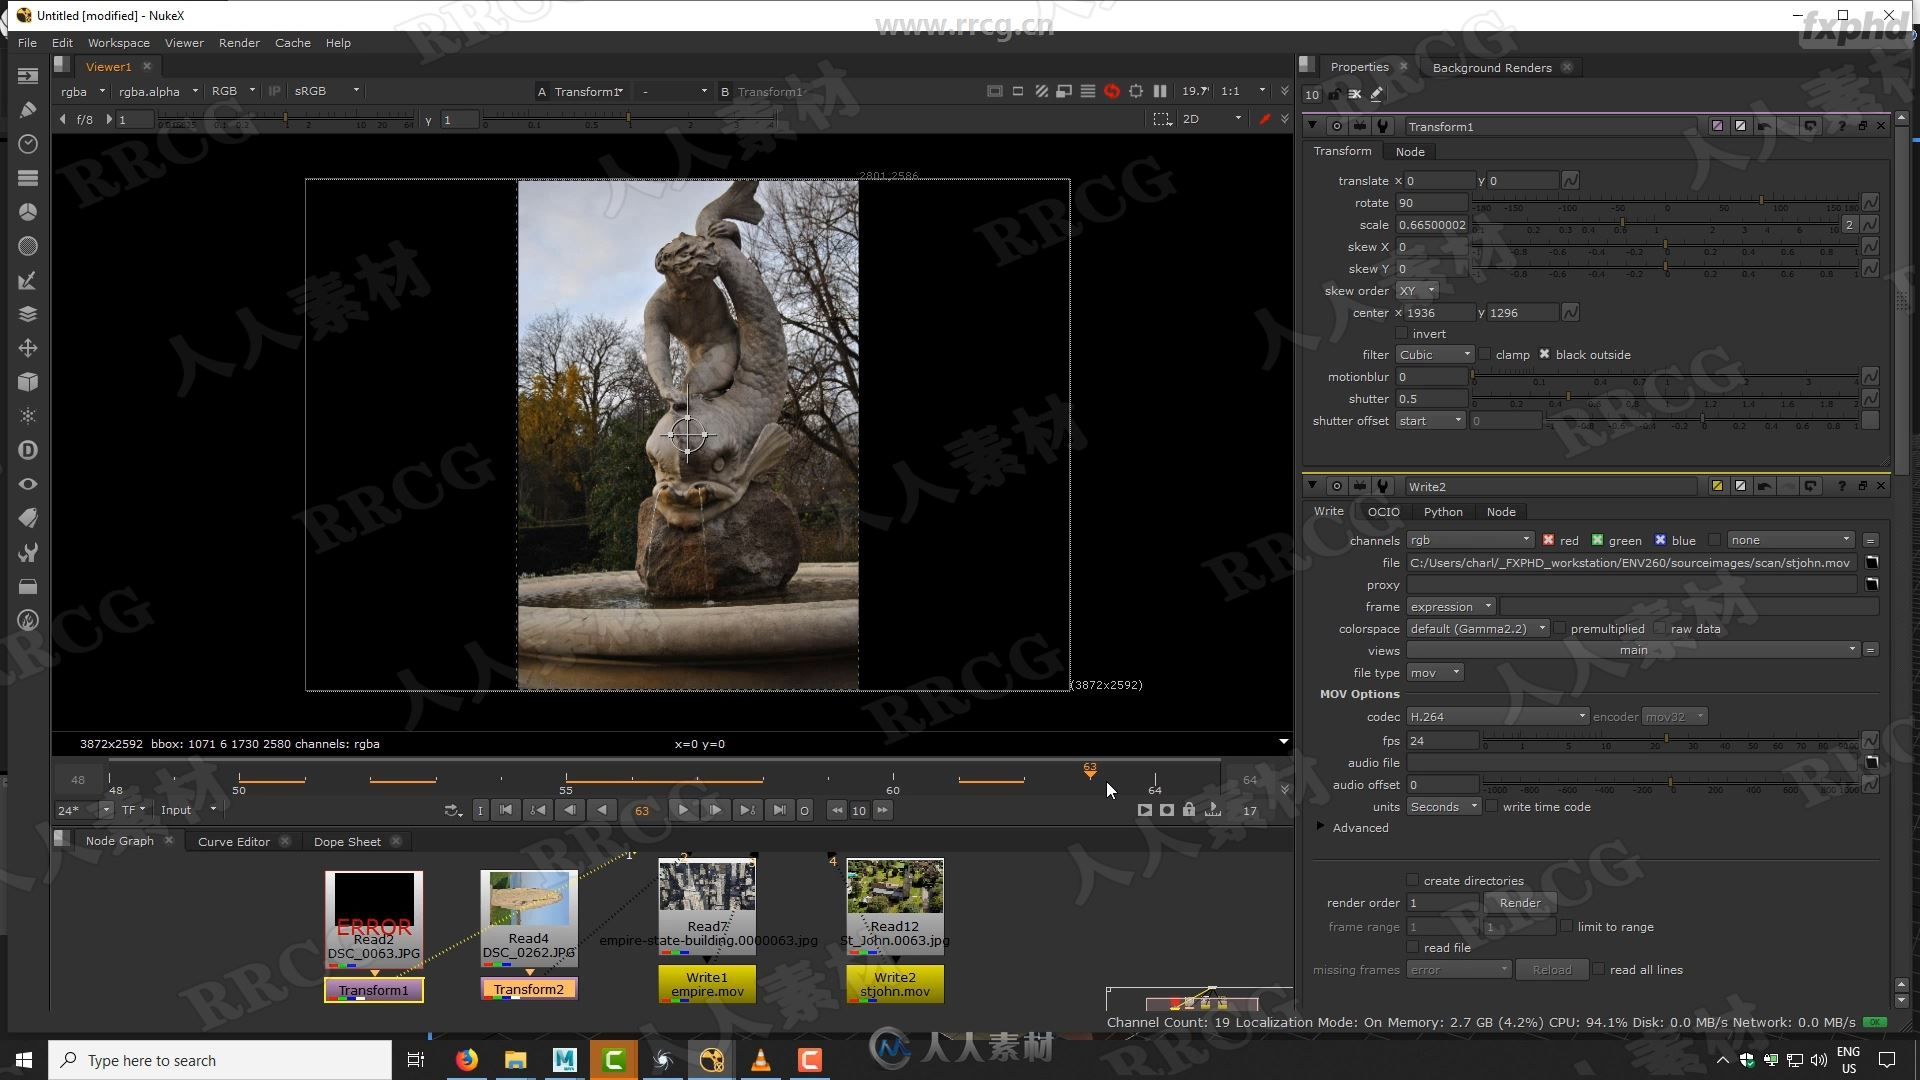Open the Channel nodes menu (stacked bars icon)
1920x1080 pixels.
point(28,178)
